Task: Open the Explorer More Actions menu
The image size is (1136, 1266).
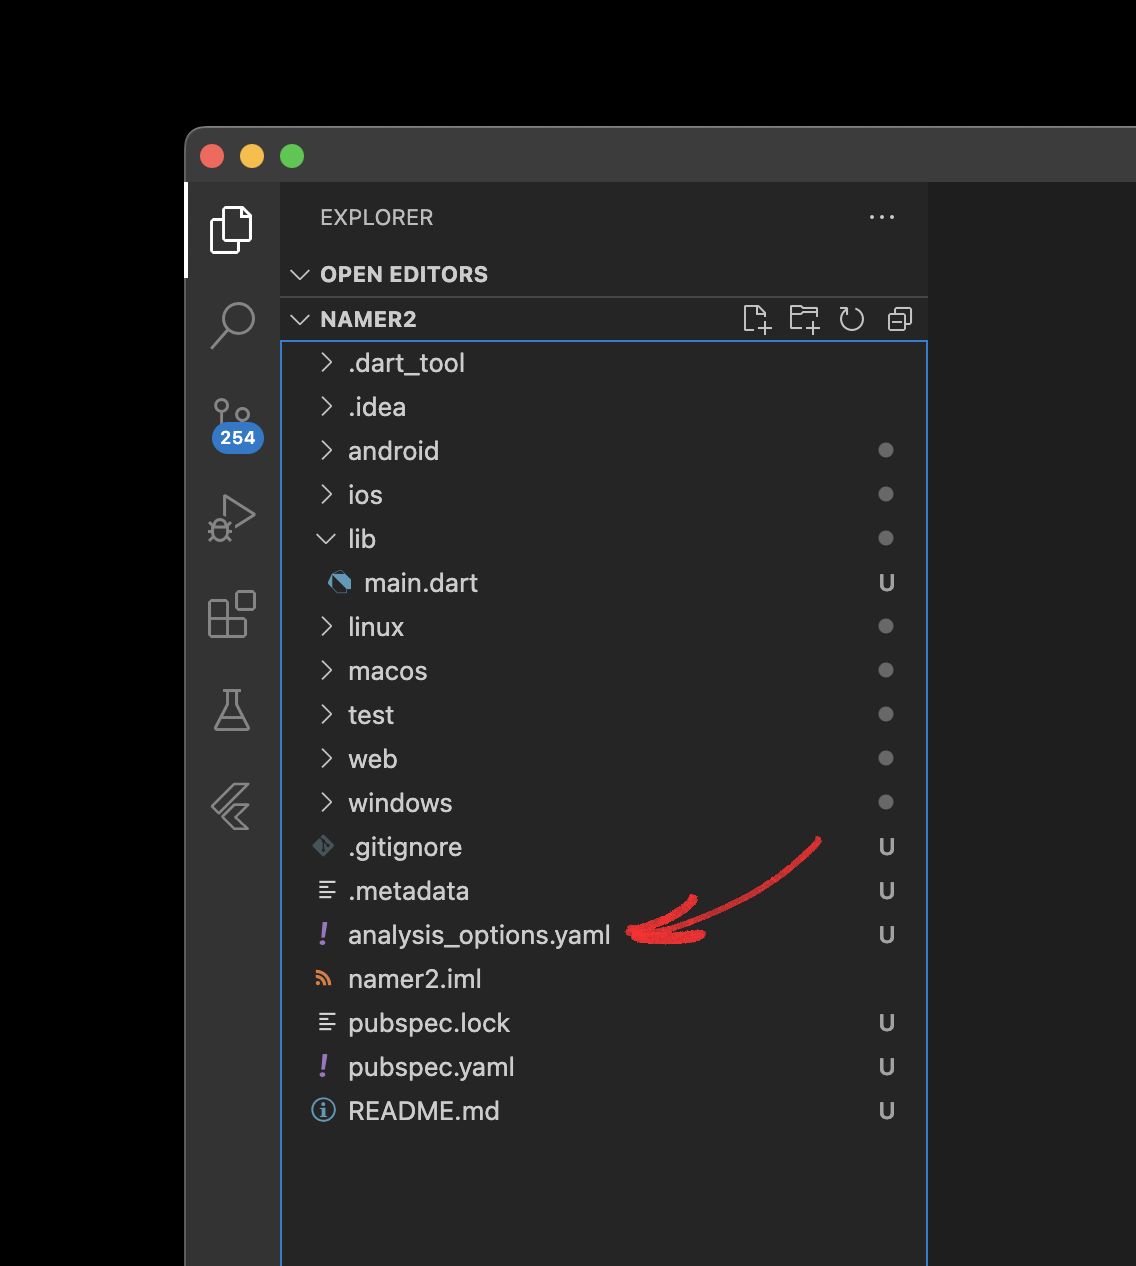Action: 882,217
